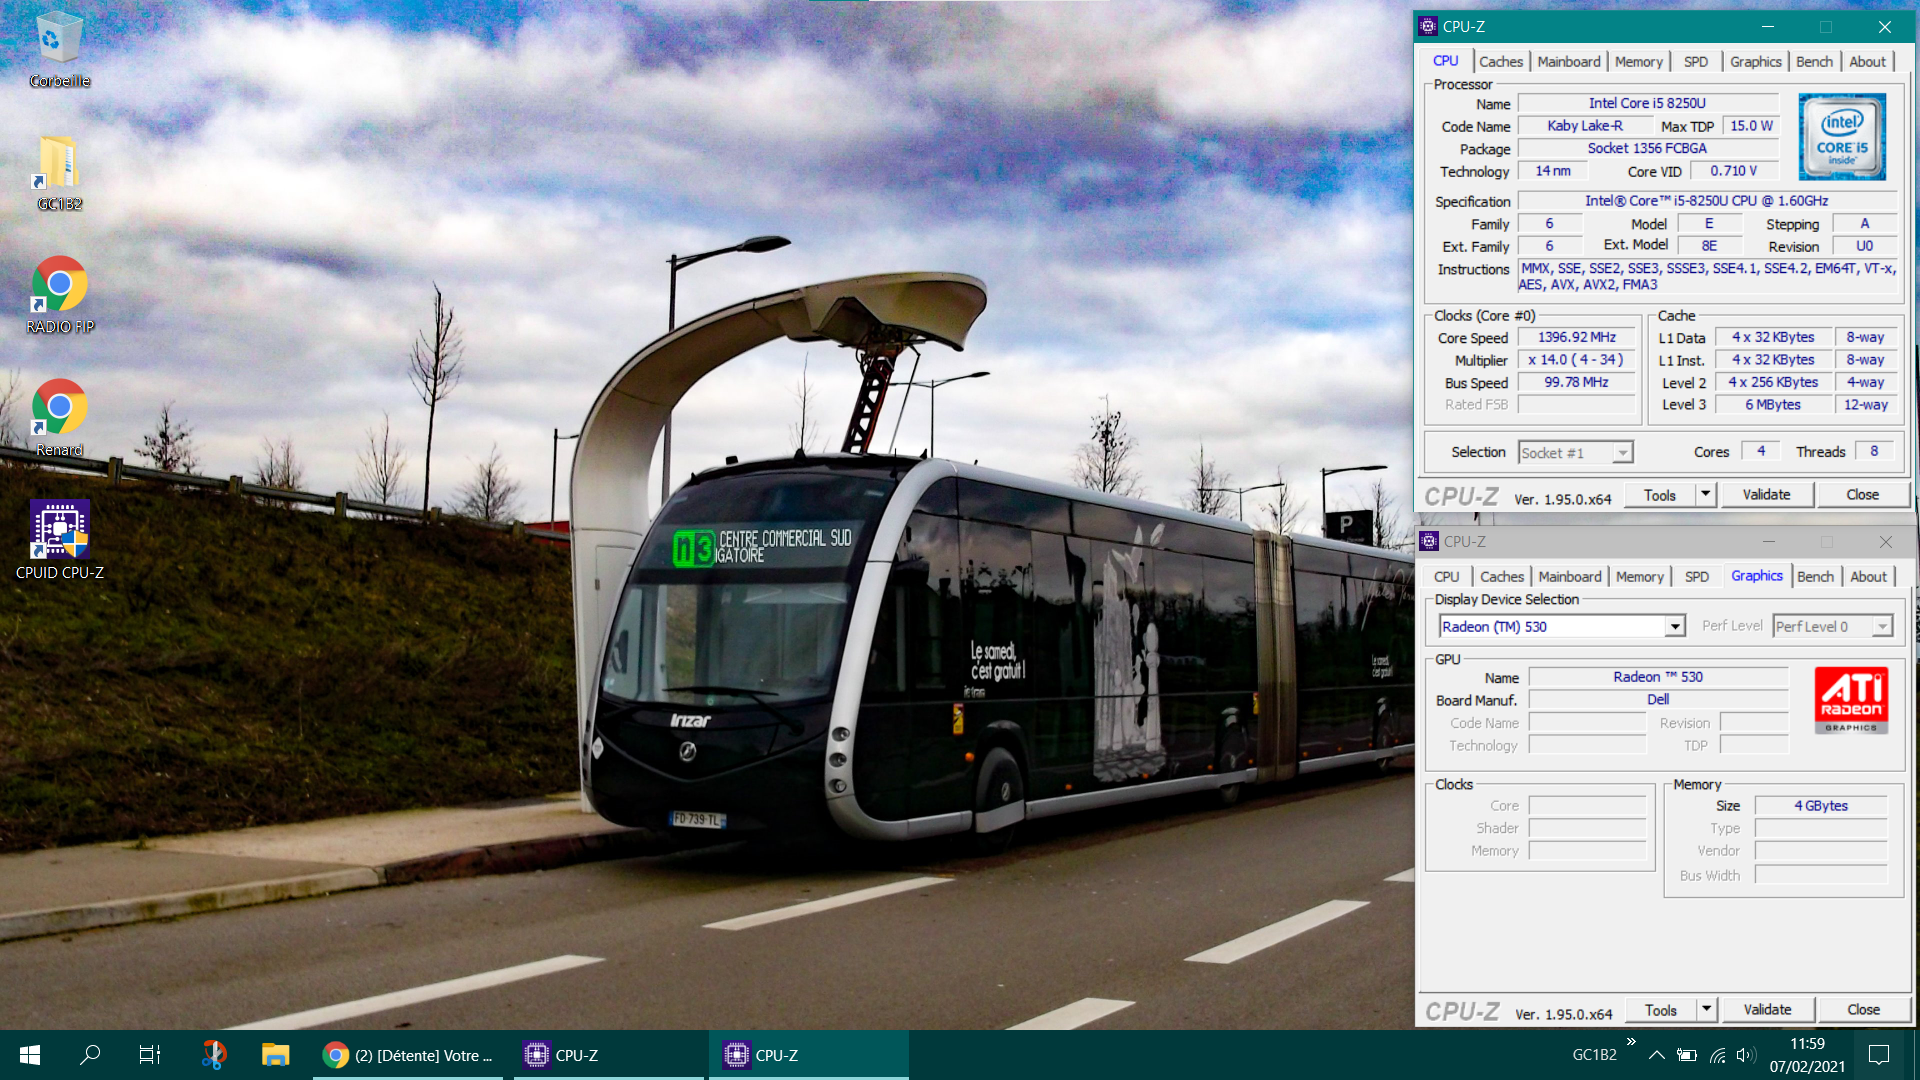The image size is (1920, 1080).
Task: Click the ATI Radeon Graphics logo
Action: (1851, 699)
